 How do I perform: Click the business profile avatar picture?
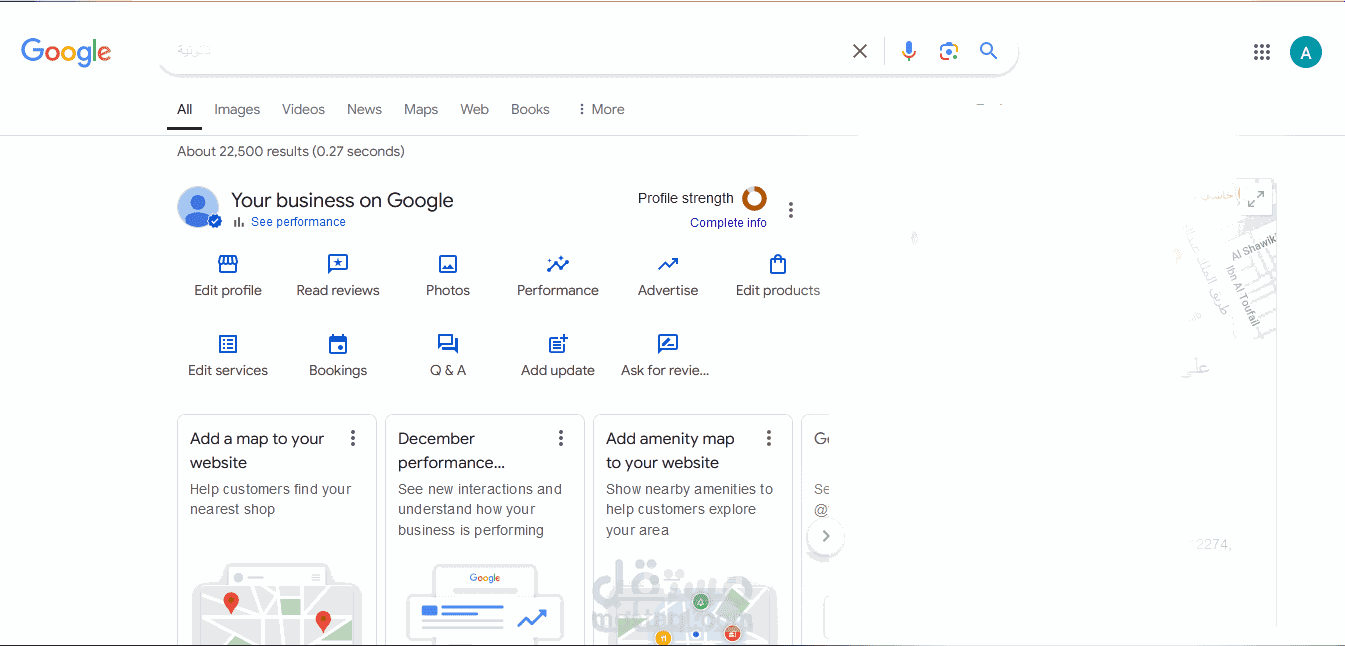coord(199,207)
